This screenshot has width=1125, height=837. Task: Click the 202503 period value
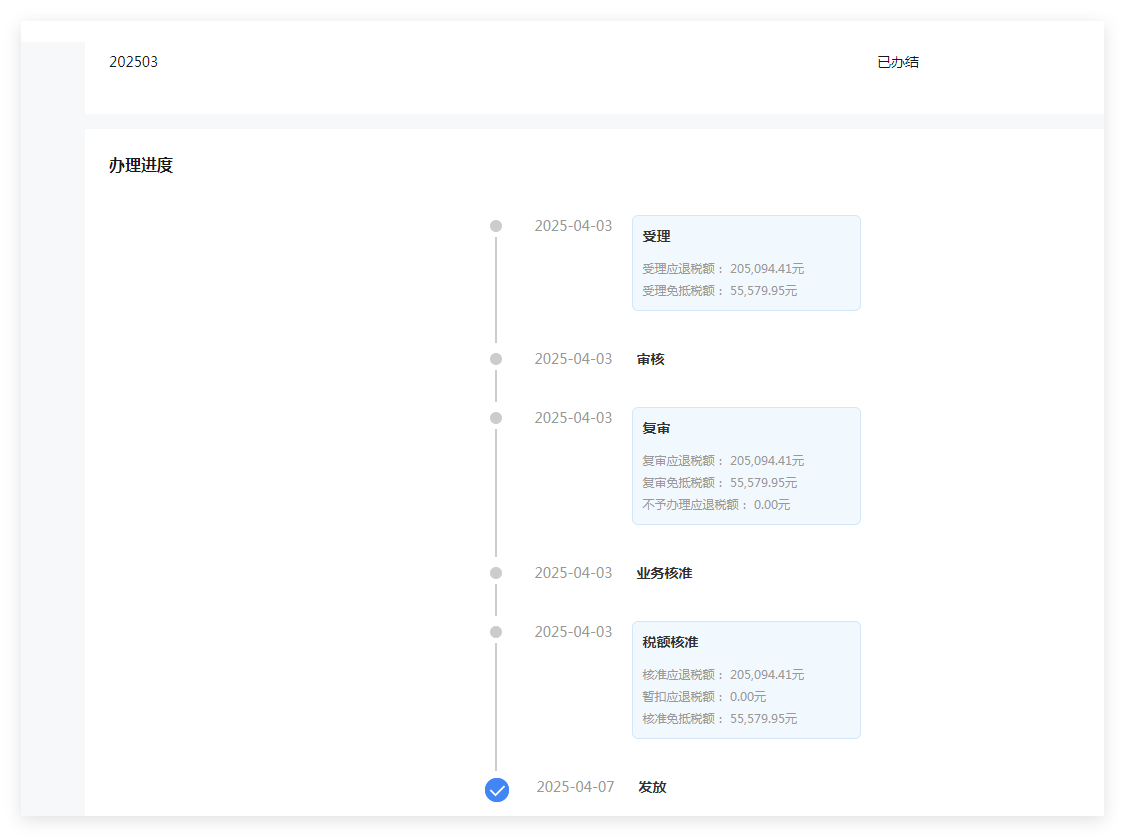133,62
